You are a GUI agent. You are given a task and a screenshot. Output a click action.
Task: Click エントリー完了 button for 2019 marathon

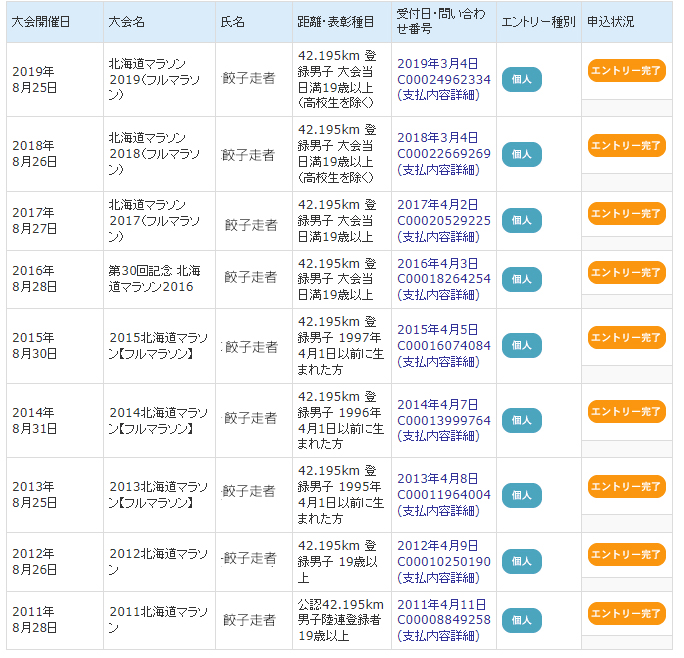[x=626, y=71]
